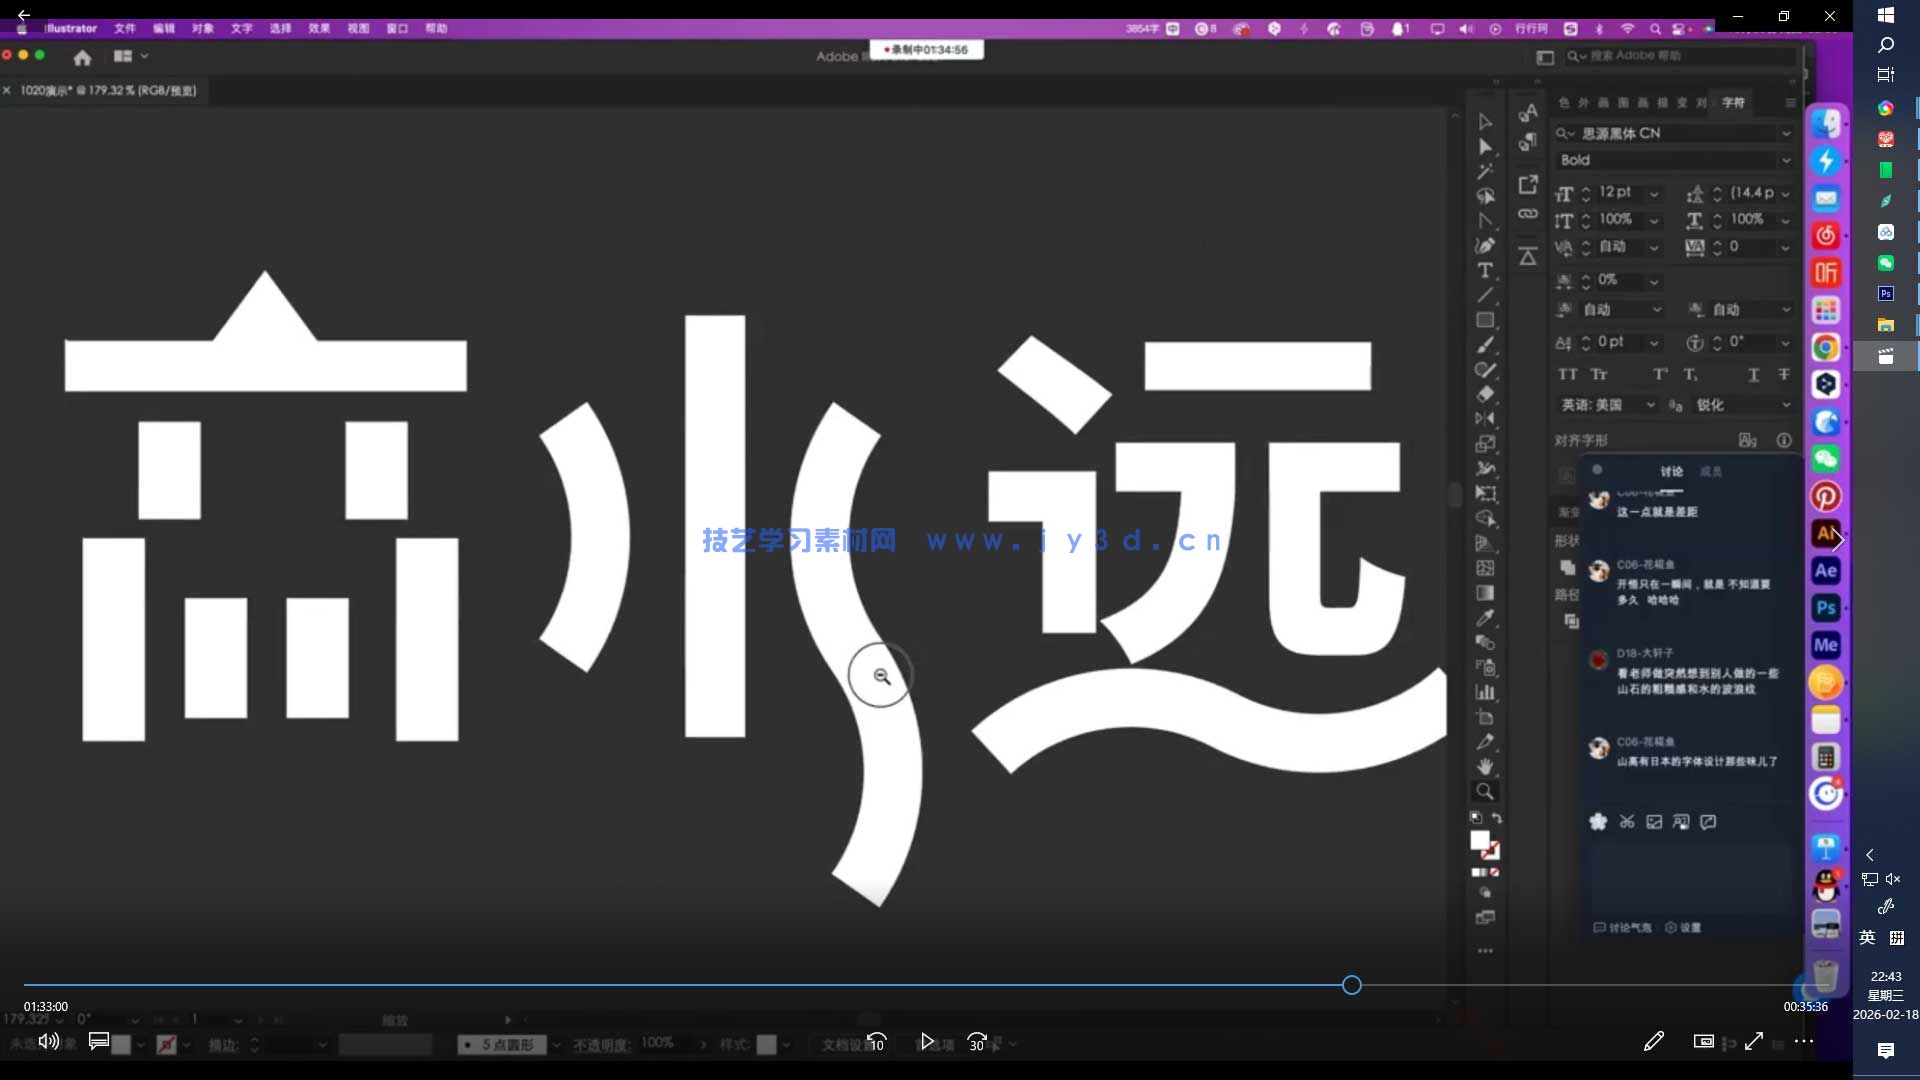
Task: Toggle all caps TT formatting
Action: (1568, 375)
